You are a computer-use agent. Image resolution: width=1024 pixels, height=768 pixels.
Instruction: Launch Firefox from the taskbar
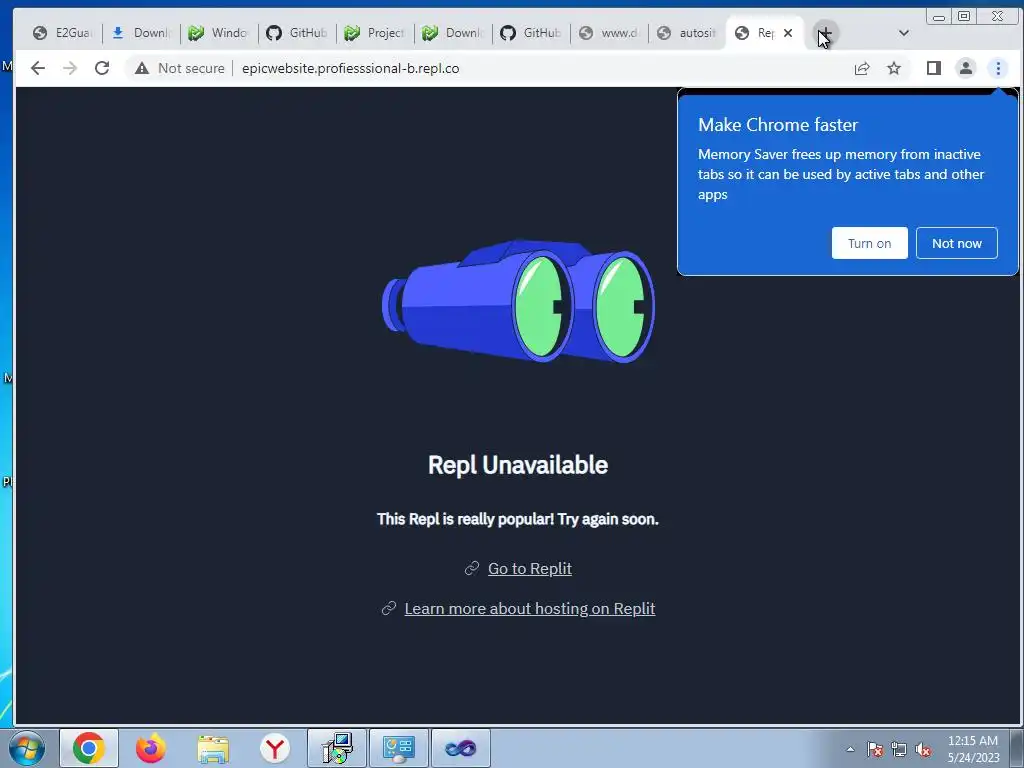[150, 748]
